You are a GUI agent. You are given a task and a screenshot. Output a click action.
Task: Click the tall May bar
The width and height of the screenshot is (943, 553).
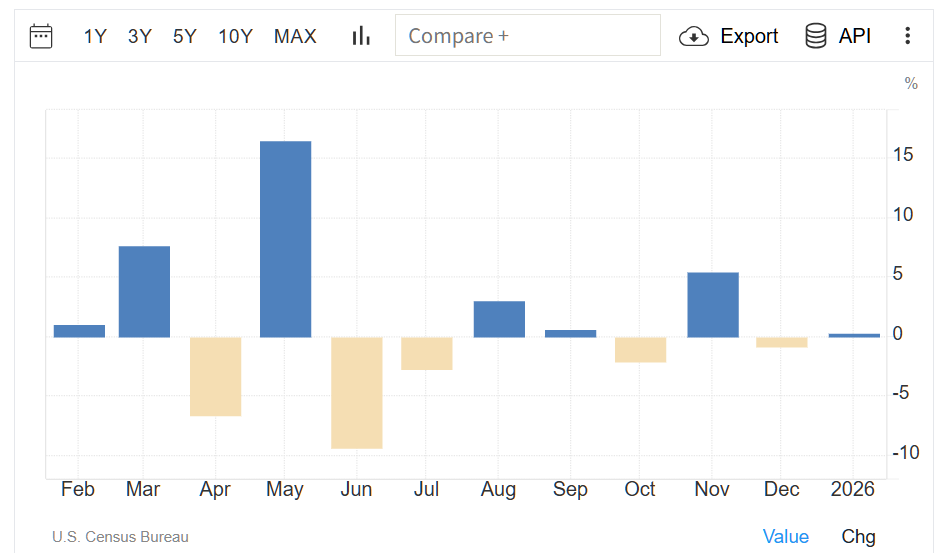click(x=285, y=239)
